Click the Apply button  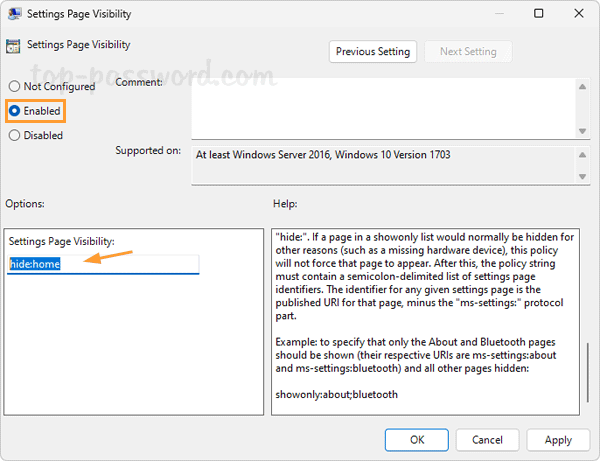558,440
